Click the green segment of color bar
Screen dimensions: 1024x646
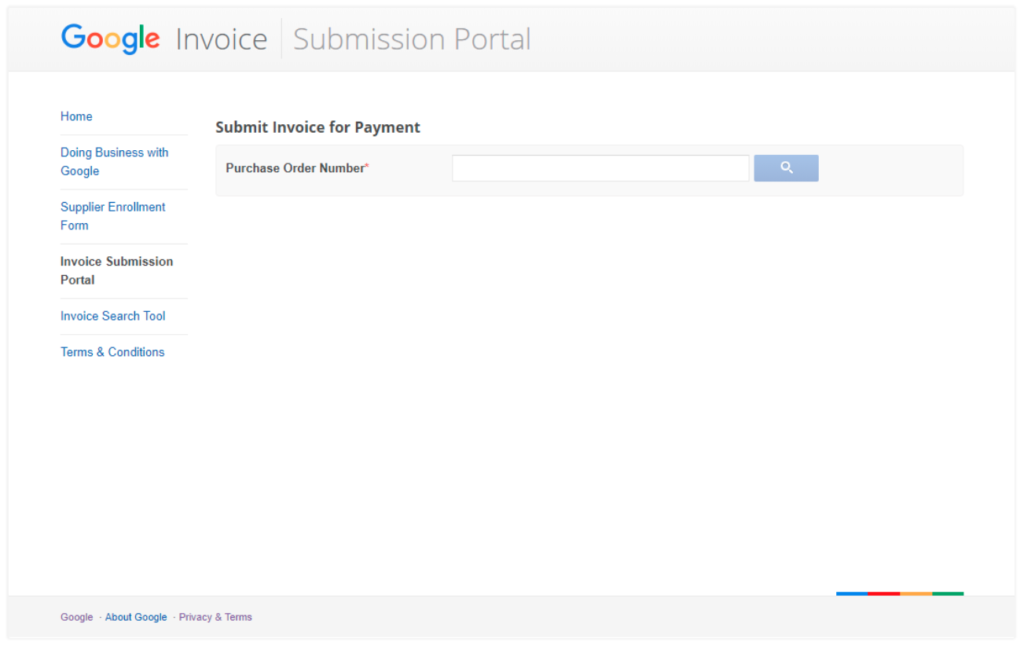click(x=948, y=593)
